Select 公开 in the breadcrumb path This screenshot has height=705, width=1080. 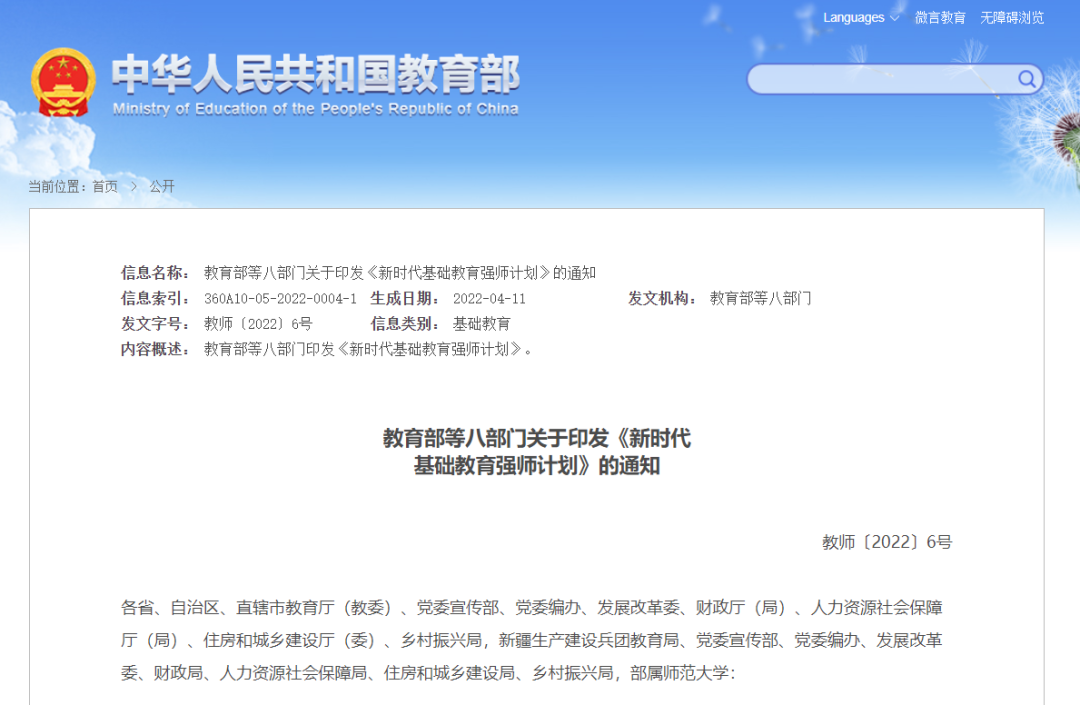(162, 187)
